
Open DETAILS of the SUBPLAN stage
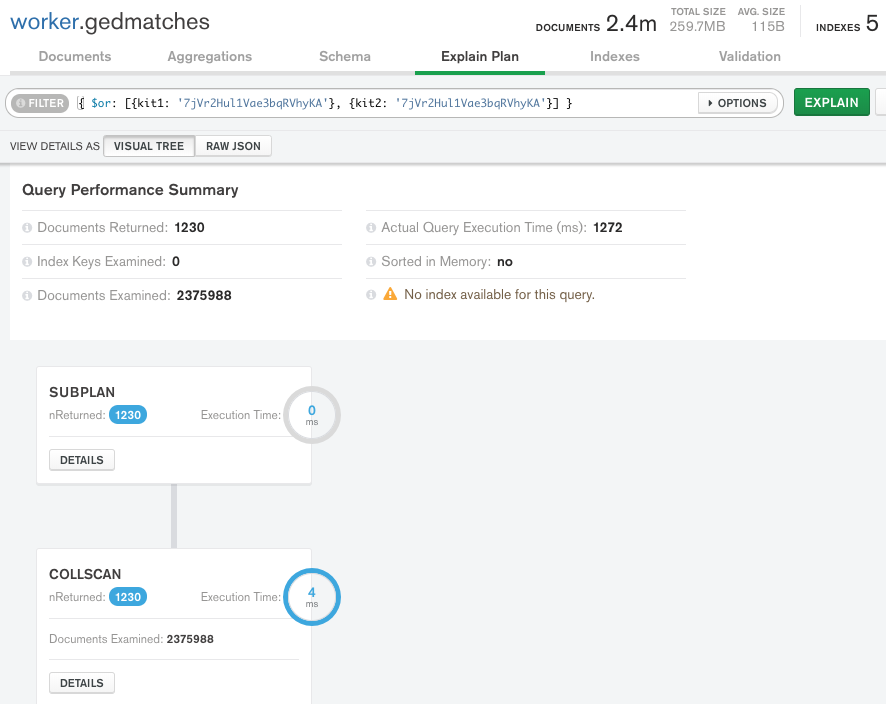[x=82, y=460]
